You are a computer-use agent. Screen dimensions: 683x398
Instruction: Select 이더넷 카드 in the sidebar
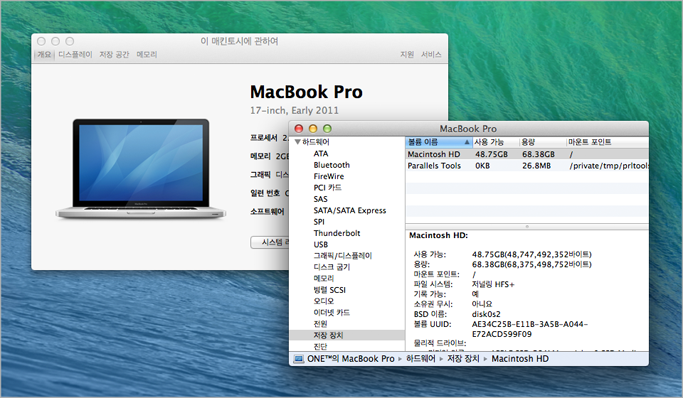pos(331,312)
